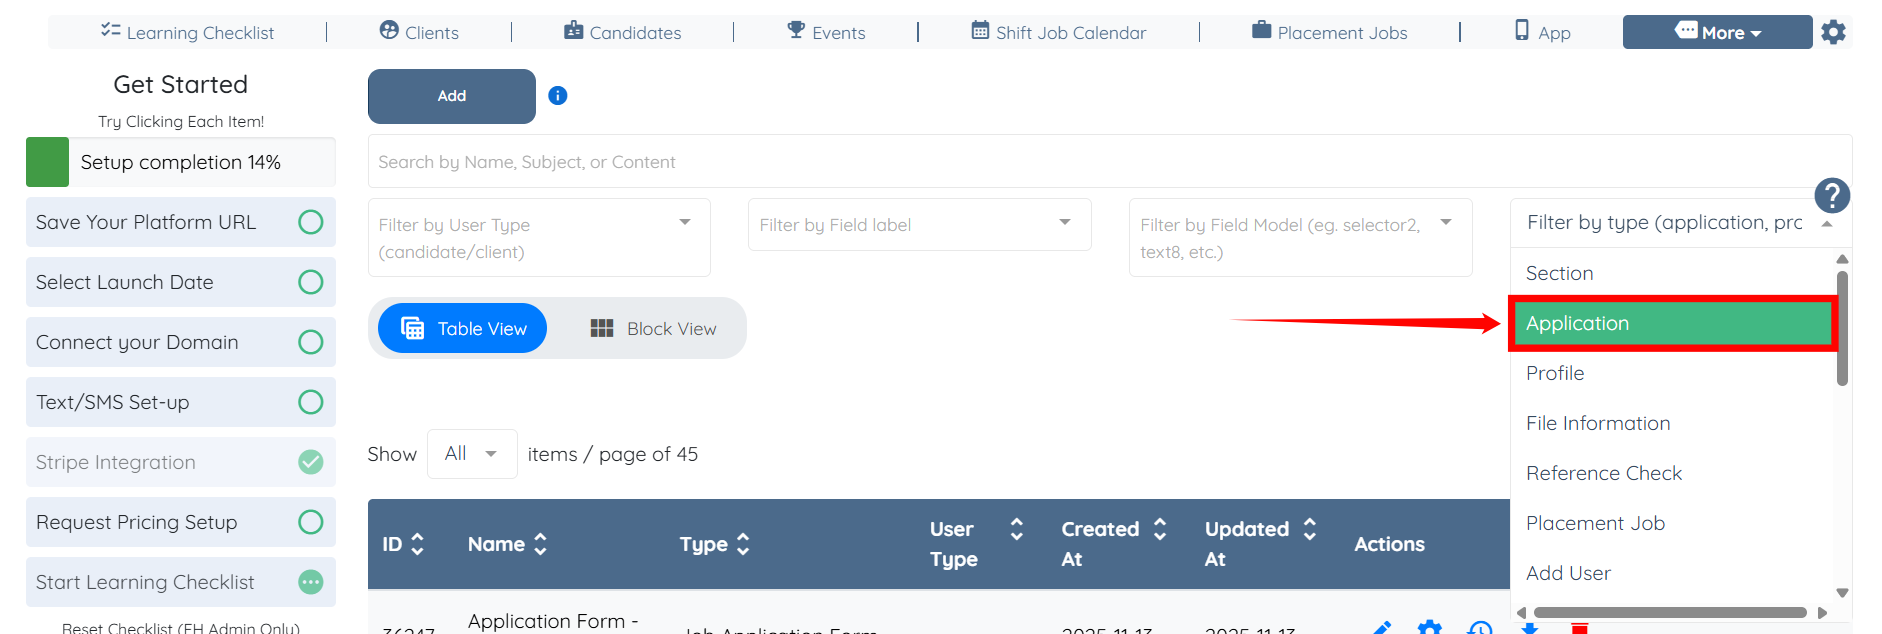Select Application in the type list
The width and height of the screenshot is (1882, 634).
1672,323
